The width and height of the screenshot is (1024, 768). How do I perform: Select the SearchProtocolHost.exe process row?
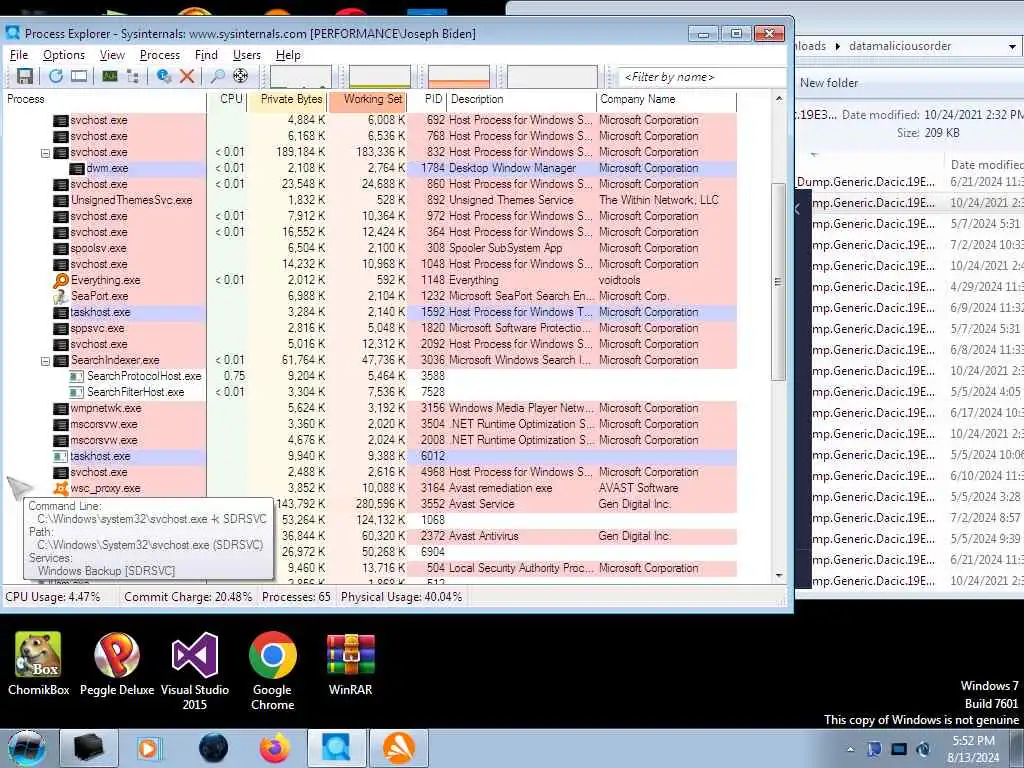(x=370, y=376)
